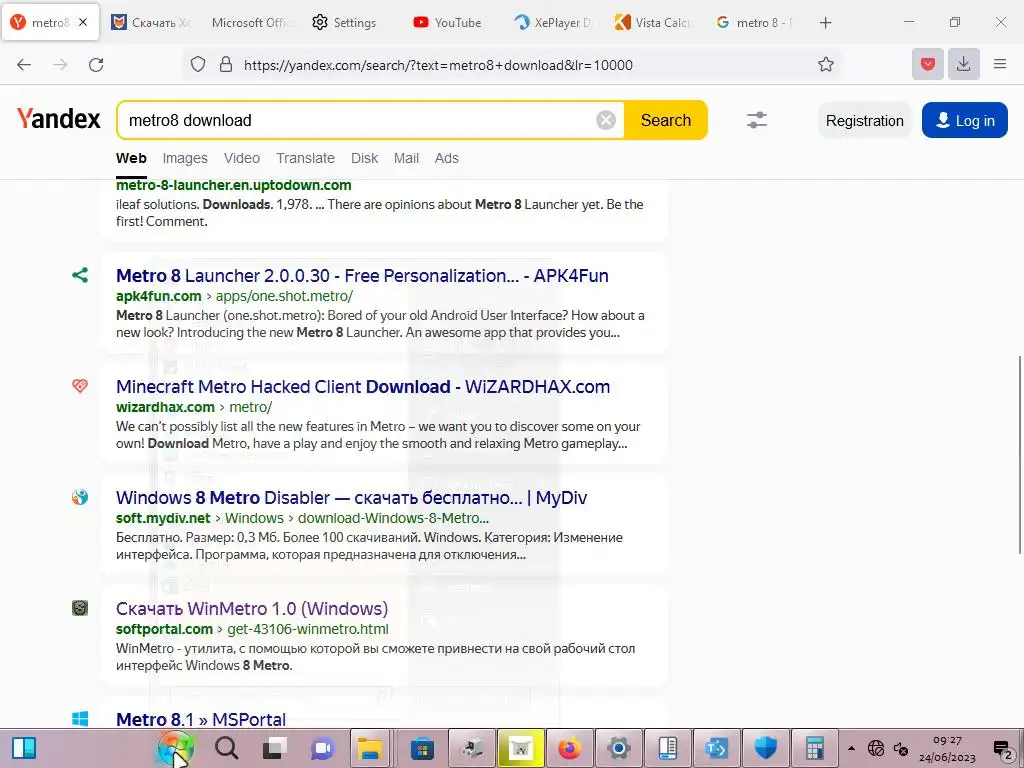1024x768 pixels.
Task: Click the yellow Search button
Action: point(665,120)
